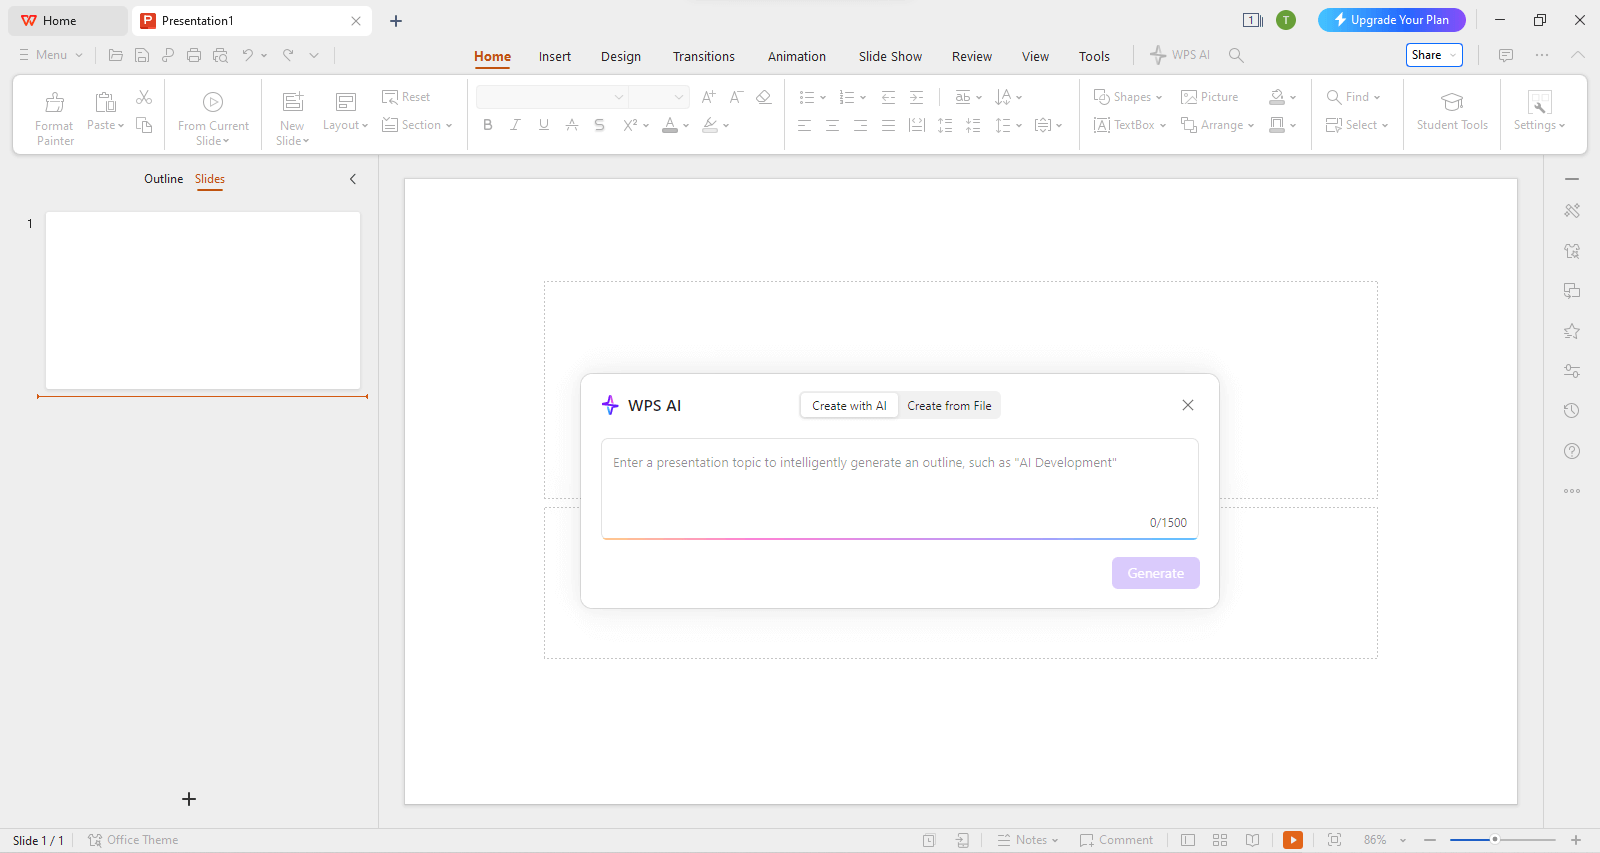
Task: Click the Open folder icon in quick access
Action: click(x=116, y=55)
